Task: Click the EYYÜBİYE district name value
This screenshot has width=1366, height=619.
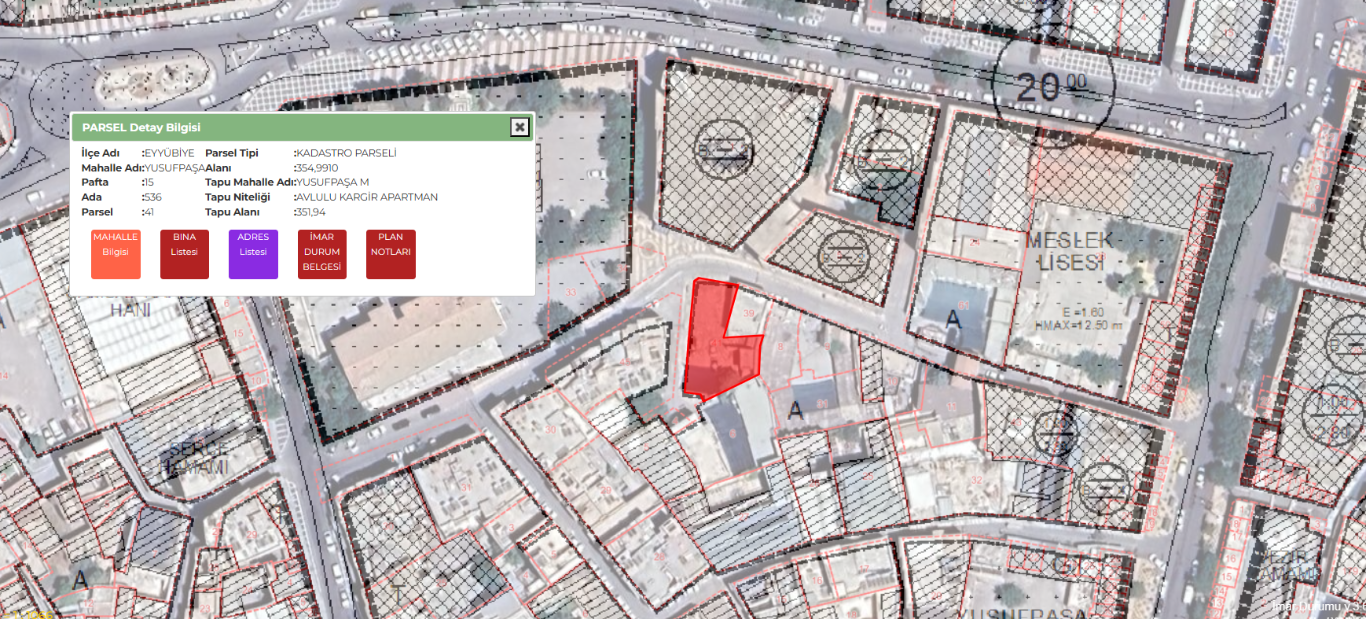Action: pyautogui.click(x=170, y=153)
